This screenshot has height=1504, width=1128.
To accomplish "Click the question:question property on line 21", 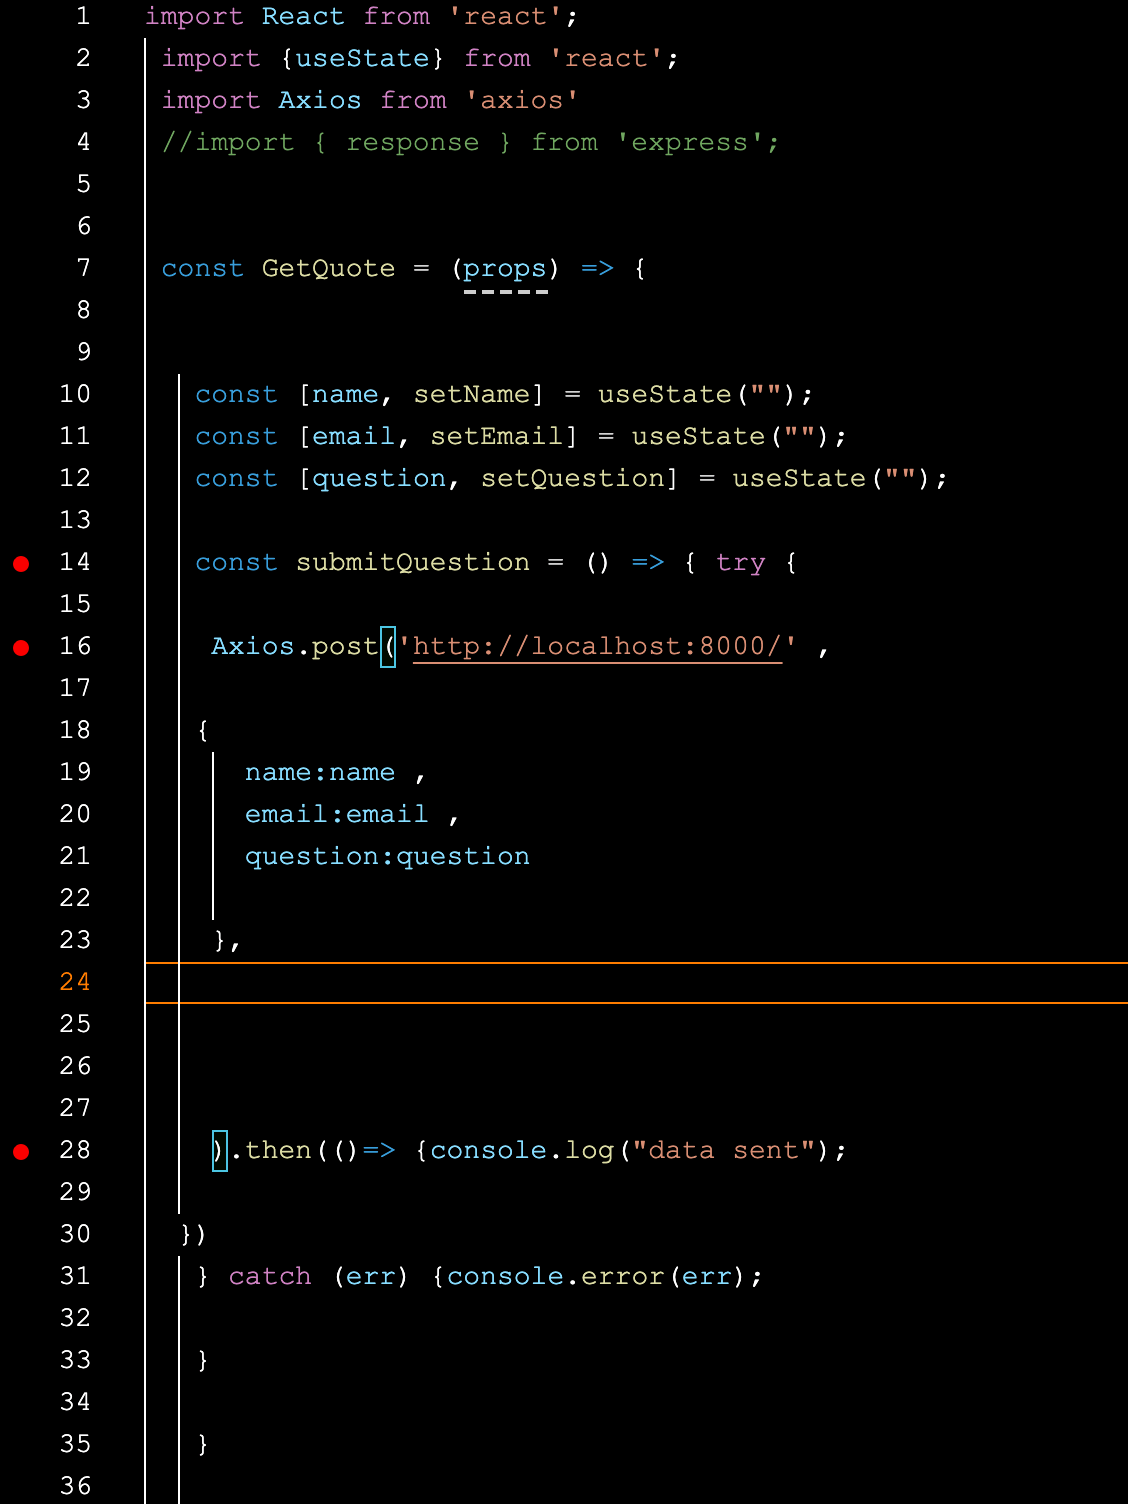I will point(387,856).
